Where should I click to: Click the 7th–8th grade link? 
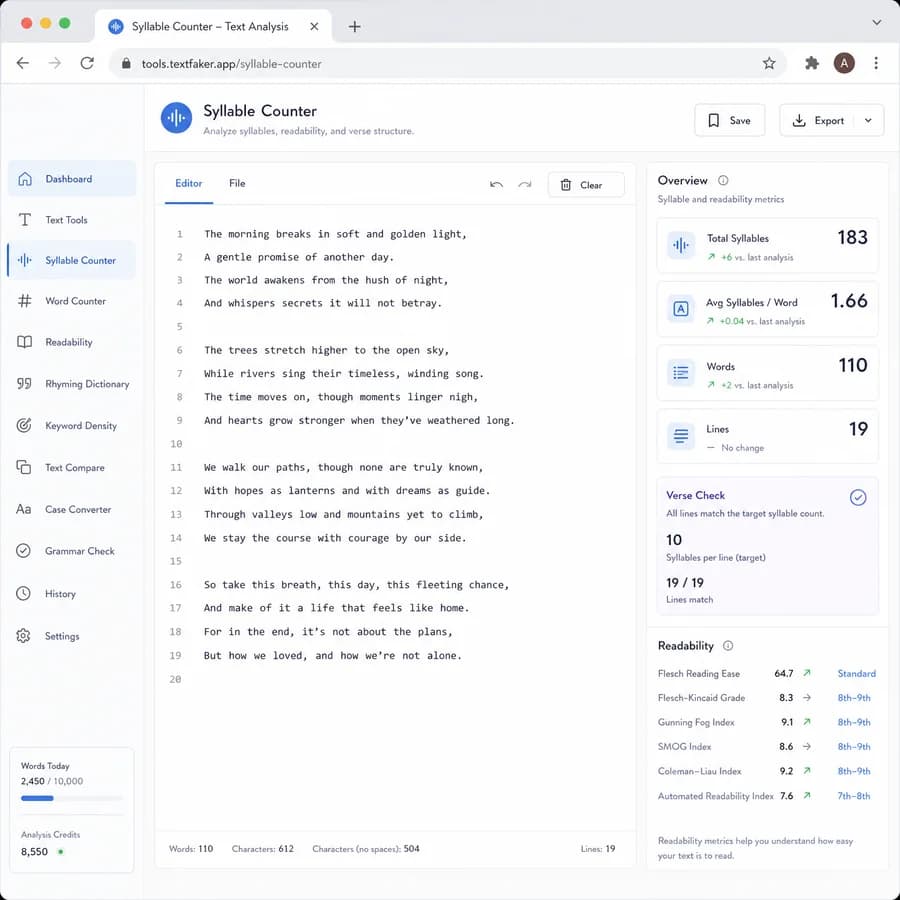pos(854,796)
